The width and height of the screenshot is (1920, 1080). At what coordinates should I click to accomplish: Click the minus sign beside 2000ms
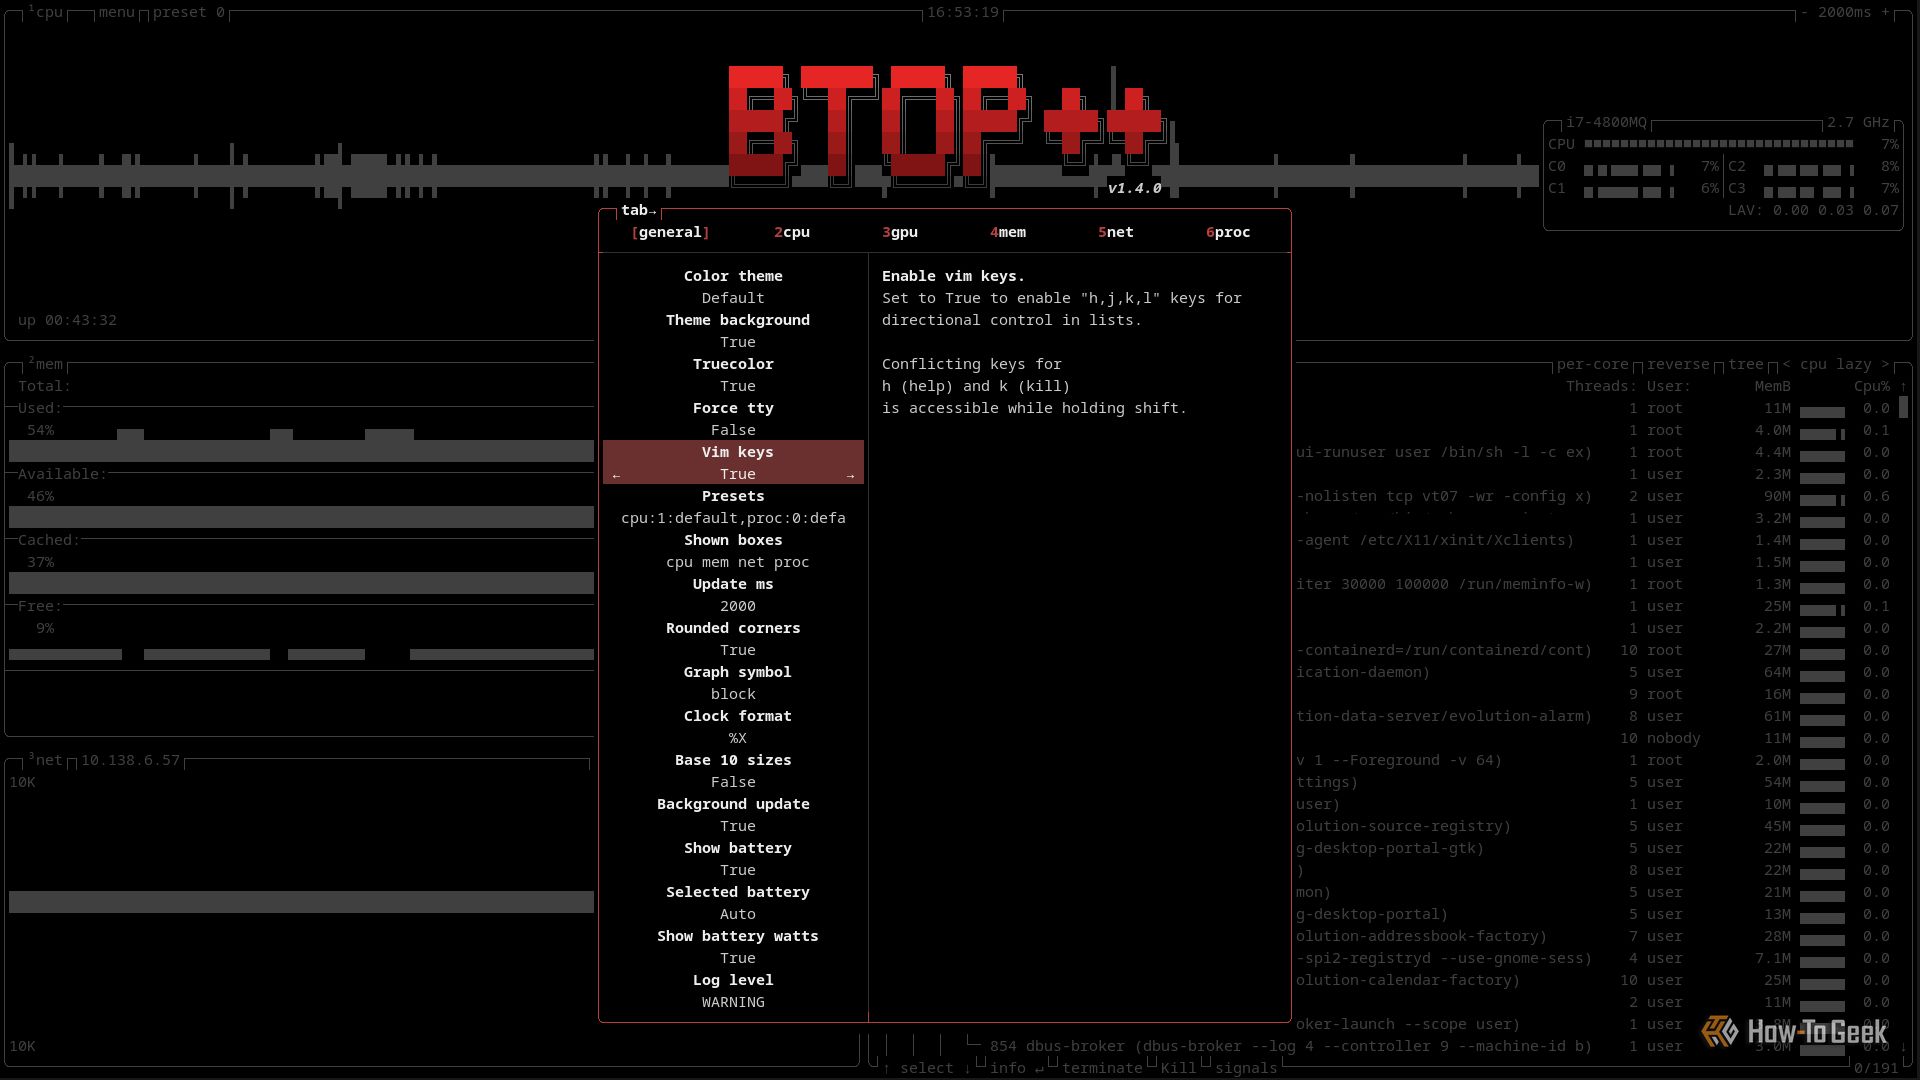click(x=1805, y=12)
